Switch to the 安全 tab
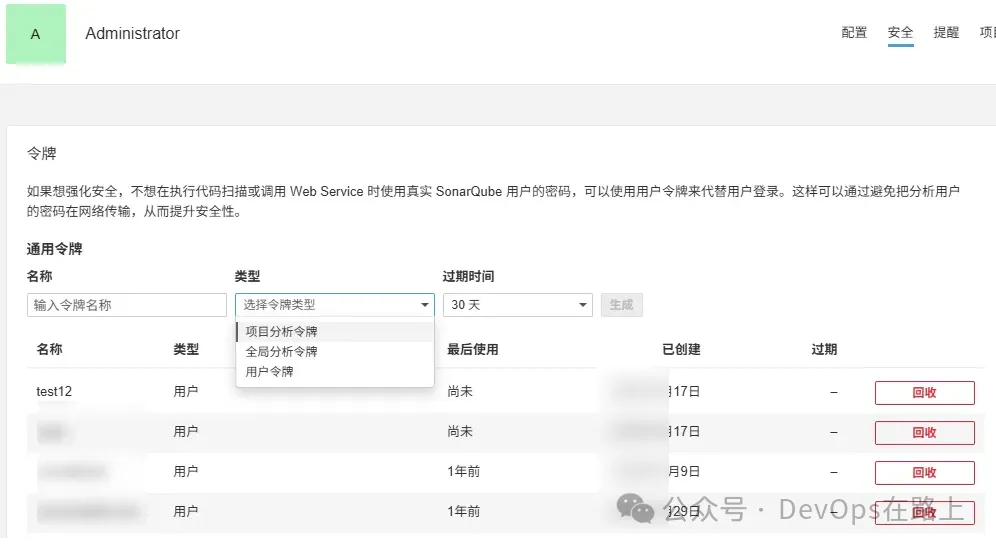 click(900, 33)
